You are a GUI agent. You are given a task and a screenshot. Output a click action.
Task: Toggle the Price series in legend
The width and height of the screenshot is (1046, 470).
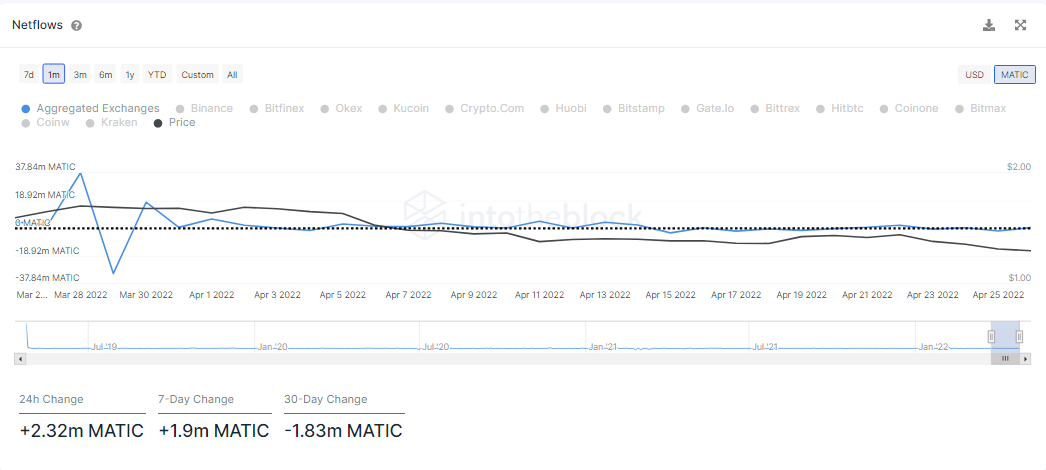pyautogui.click(x=175, y=123)
